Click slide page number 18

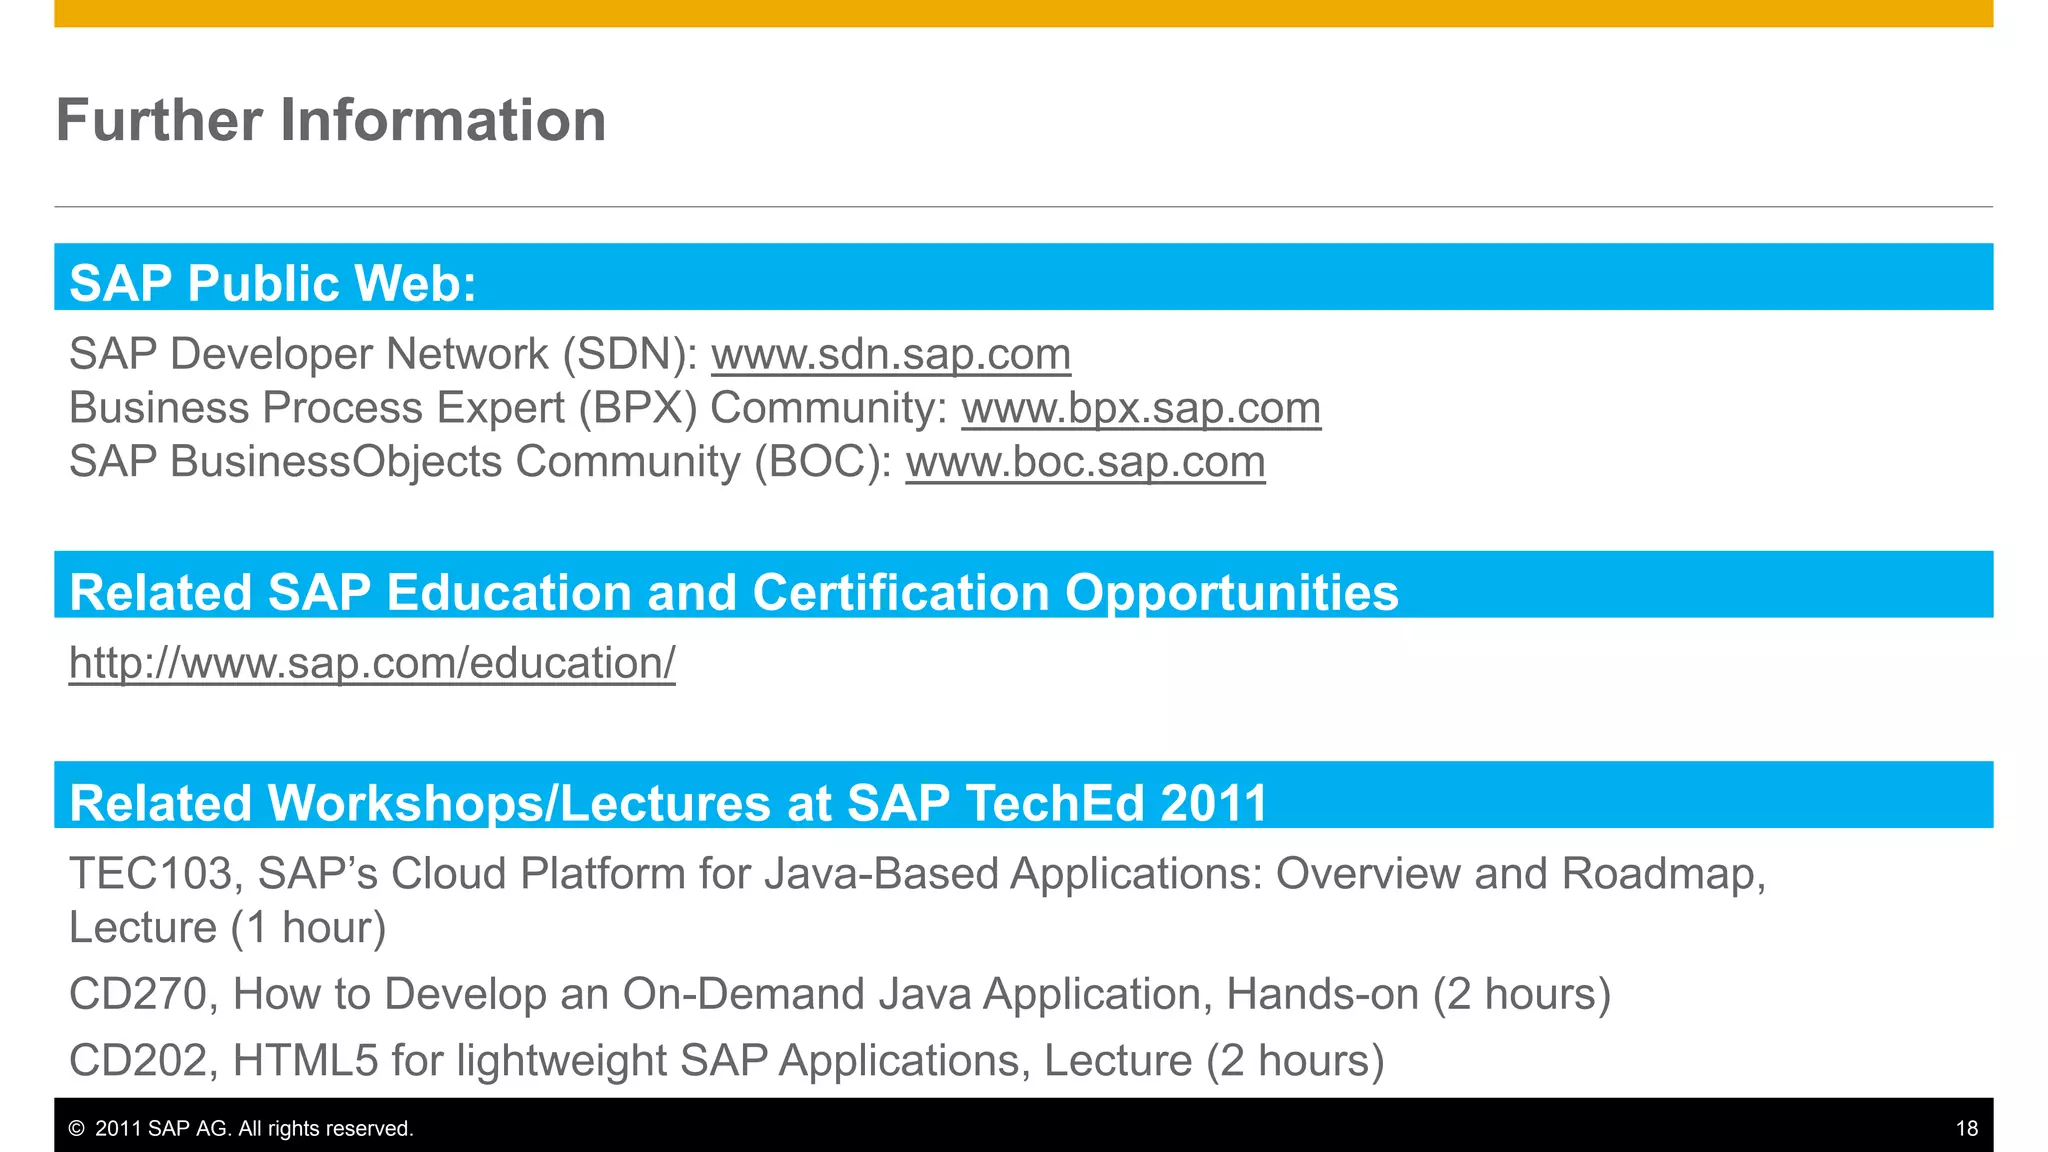[1966, 1129]
